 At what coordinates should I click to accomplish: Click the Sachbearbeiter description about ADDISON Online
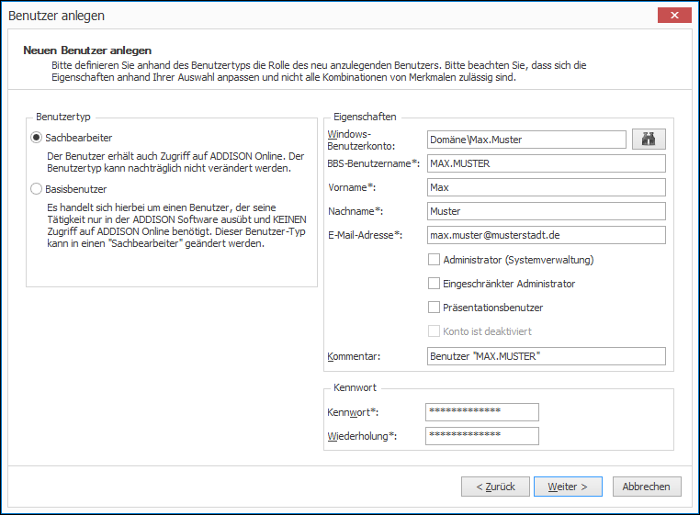tap(175, 162)
